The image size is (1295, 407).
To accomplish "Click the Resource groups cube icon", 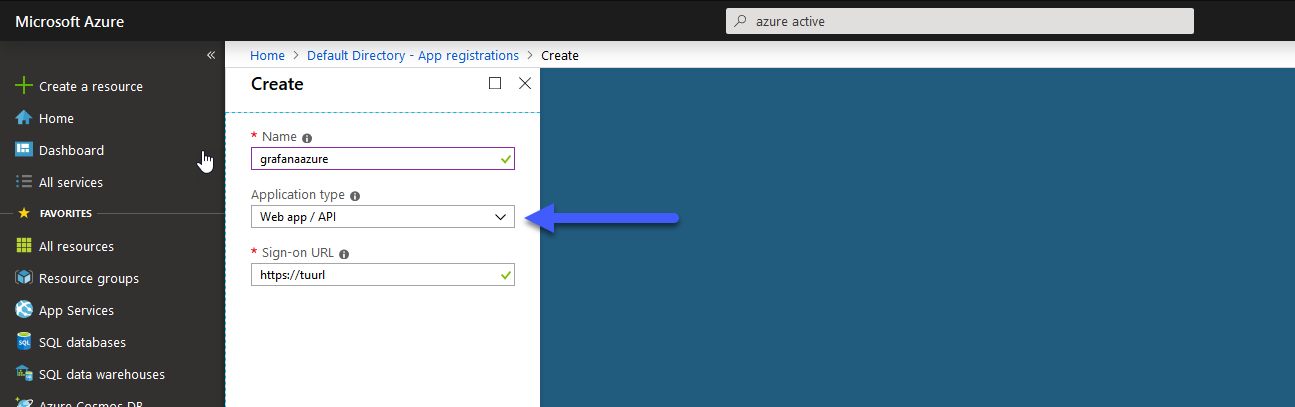I will [24, 278].
